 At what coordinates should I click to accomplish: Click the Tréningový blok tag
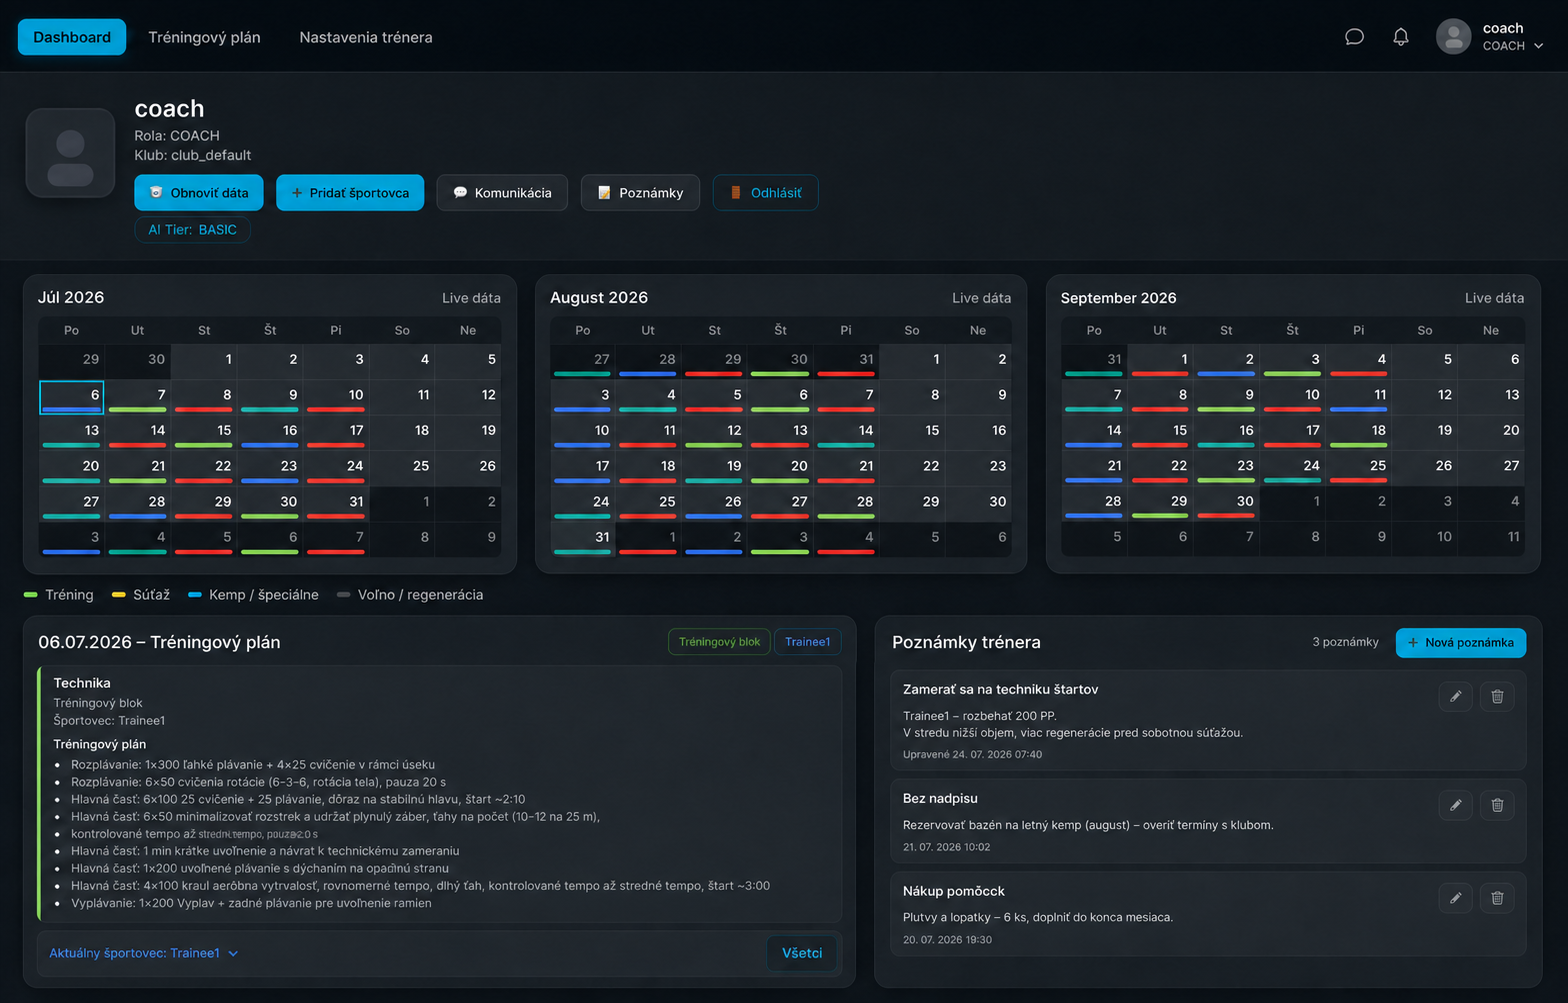[x=719, y=642]
